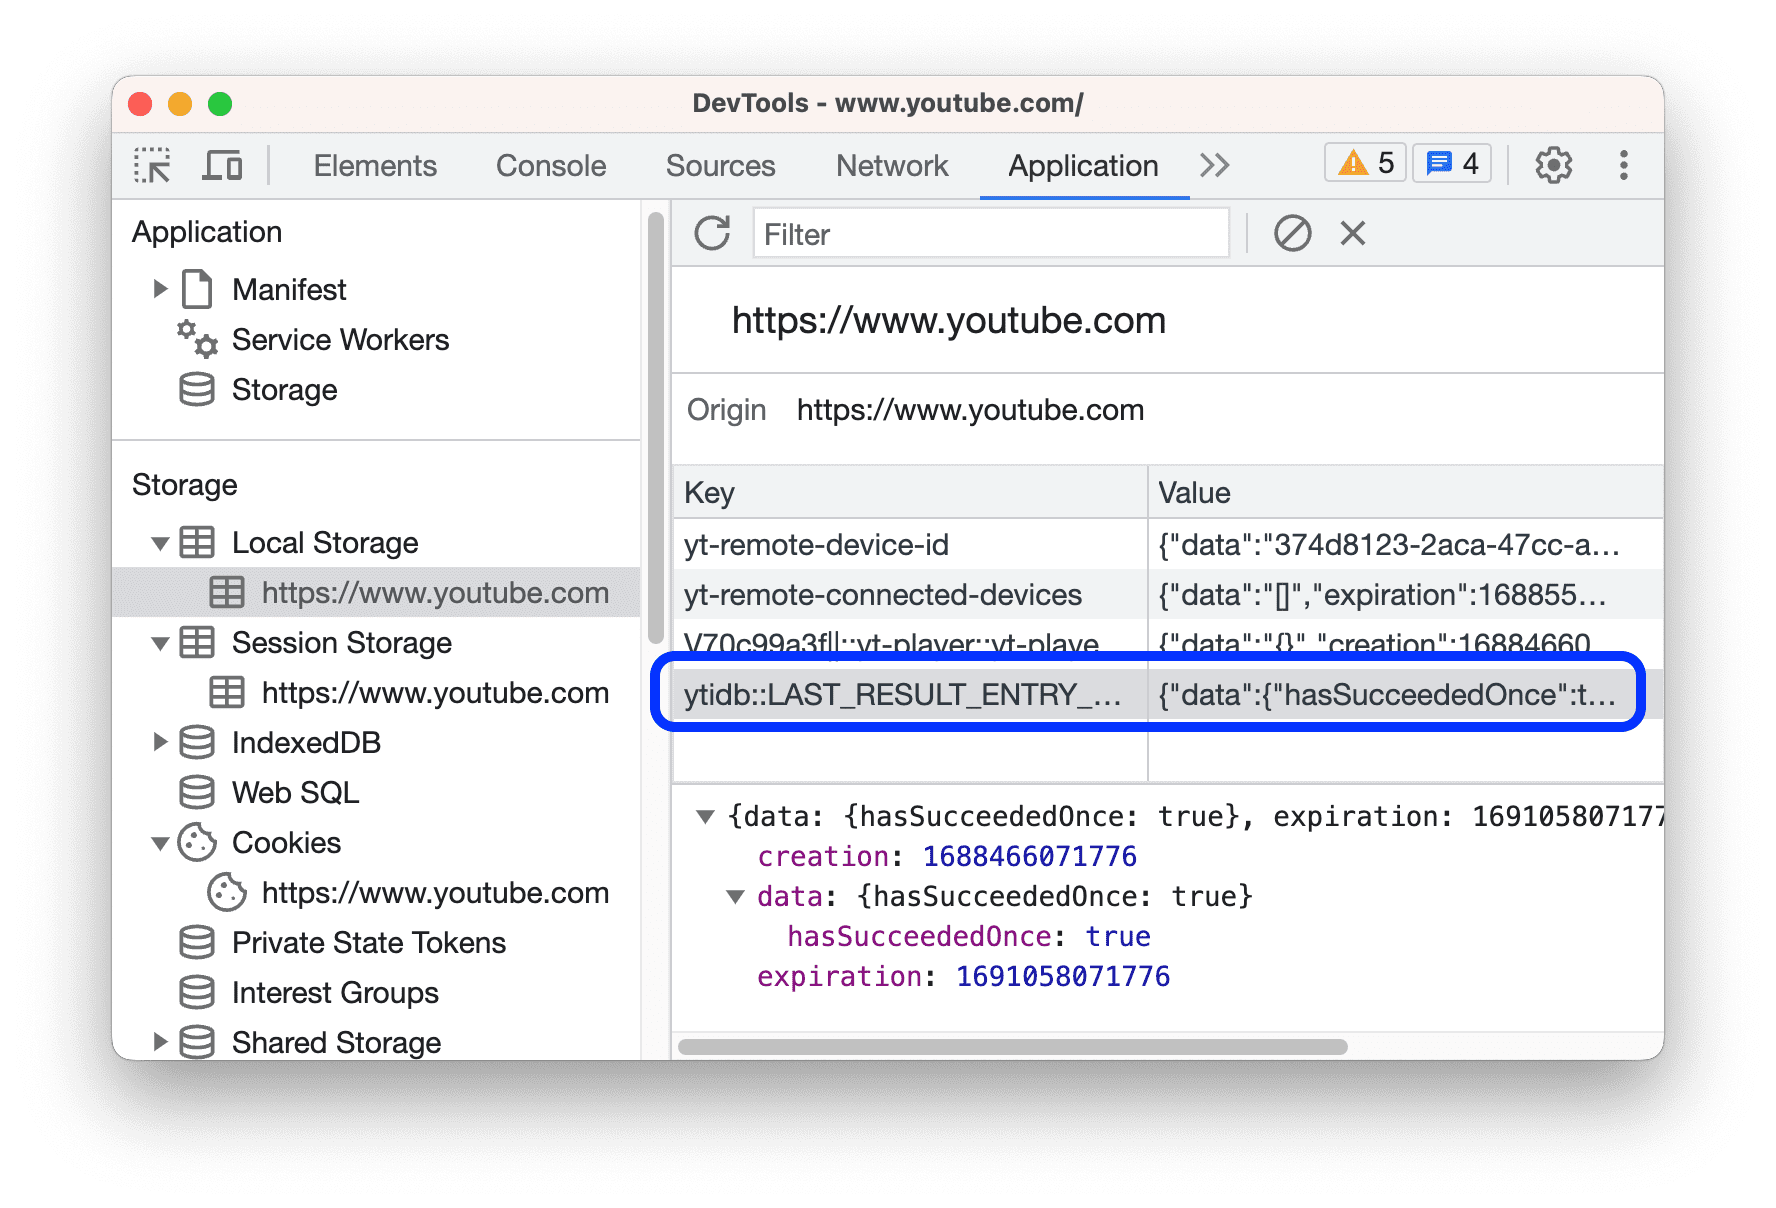Collapse the Cookies section
Screen dimensions: 1776x1208
tap(161, 843)
